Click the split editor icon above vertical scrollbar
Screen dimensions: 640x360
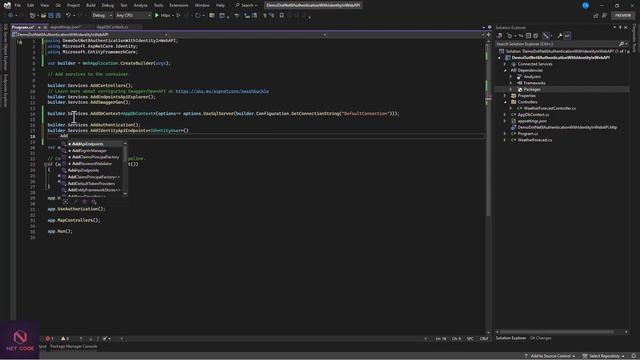click(x=489, y=35)
